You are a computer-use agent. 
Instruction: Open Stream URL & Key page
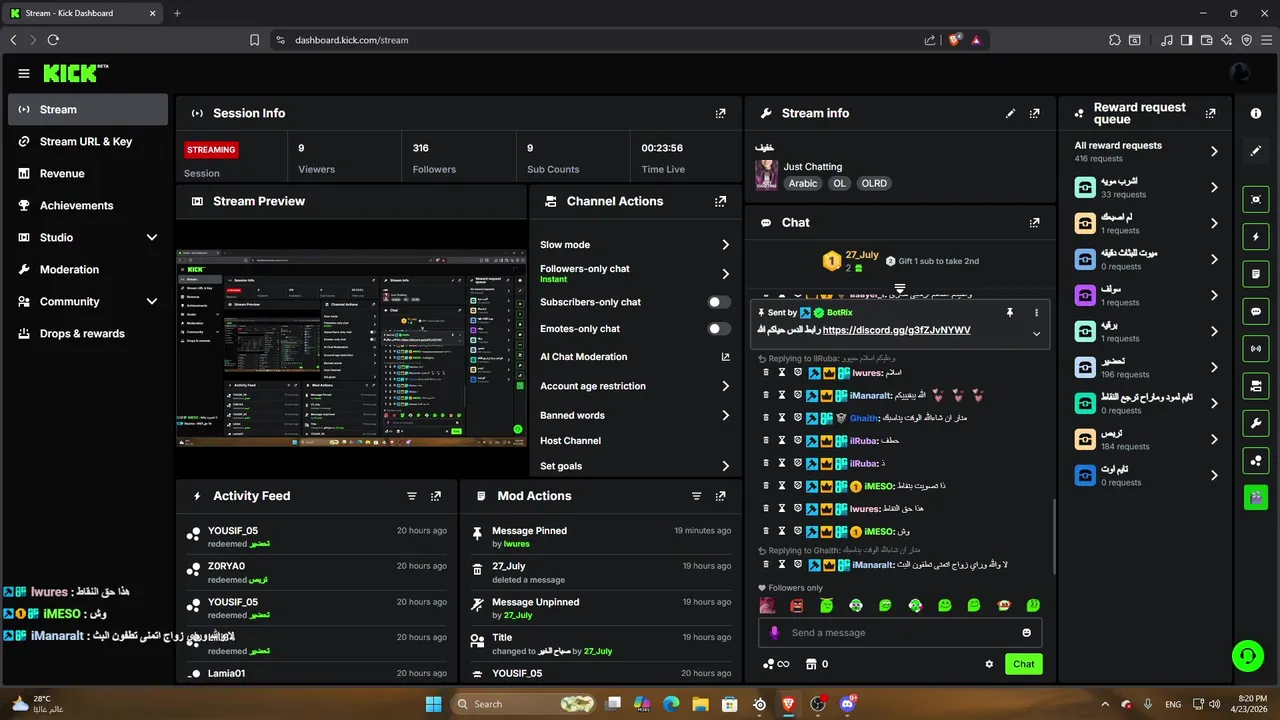coord(88,142)
